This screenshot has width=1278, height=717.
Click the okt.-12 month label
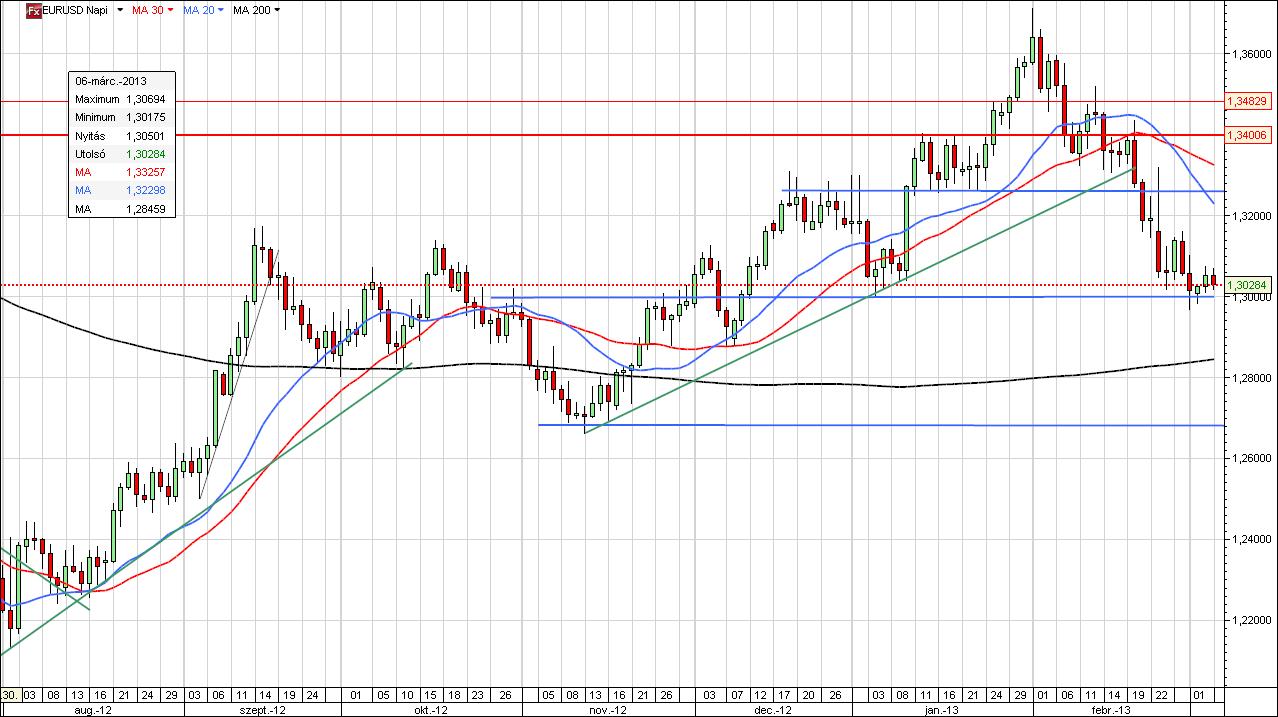pyautogui.click(x=431, y=709)
